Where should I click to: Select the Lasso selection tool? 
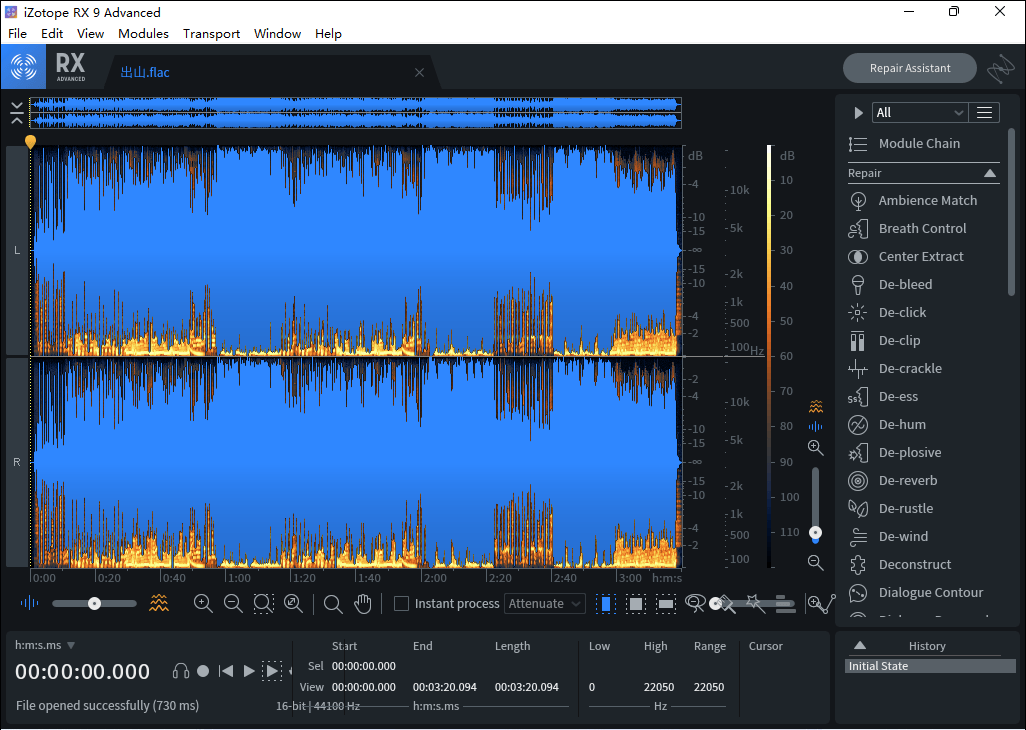[695, 603]
